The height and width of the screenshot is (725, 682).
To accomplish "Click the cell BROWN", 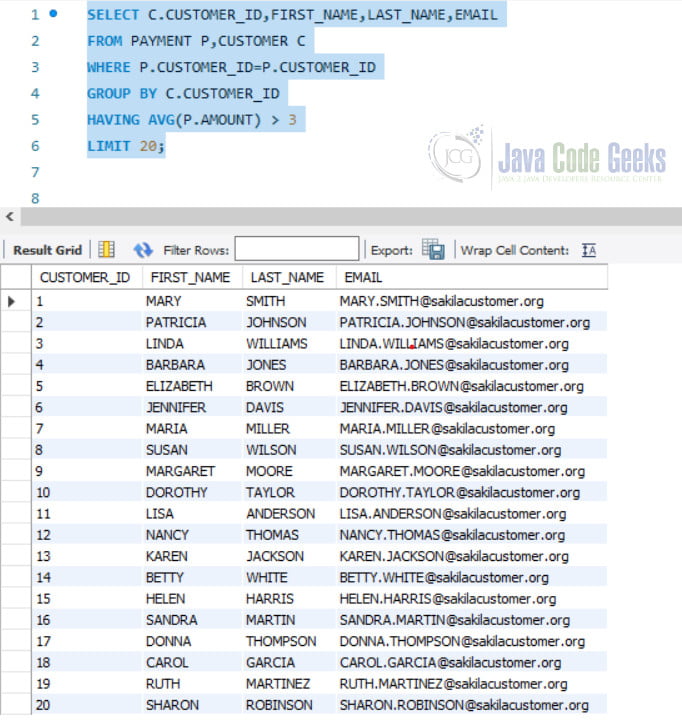I will tap(270, 387).
